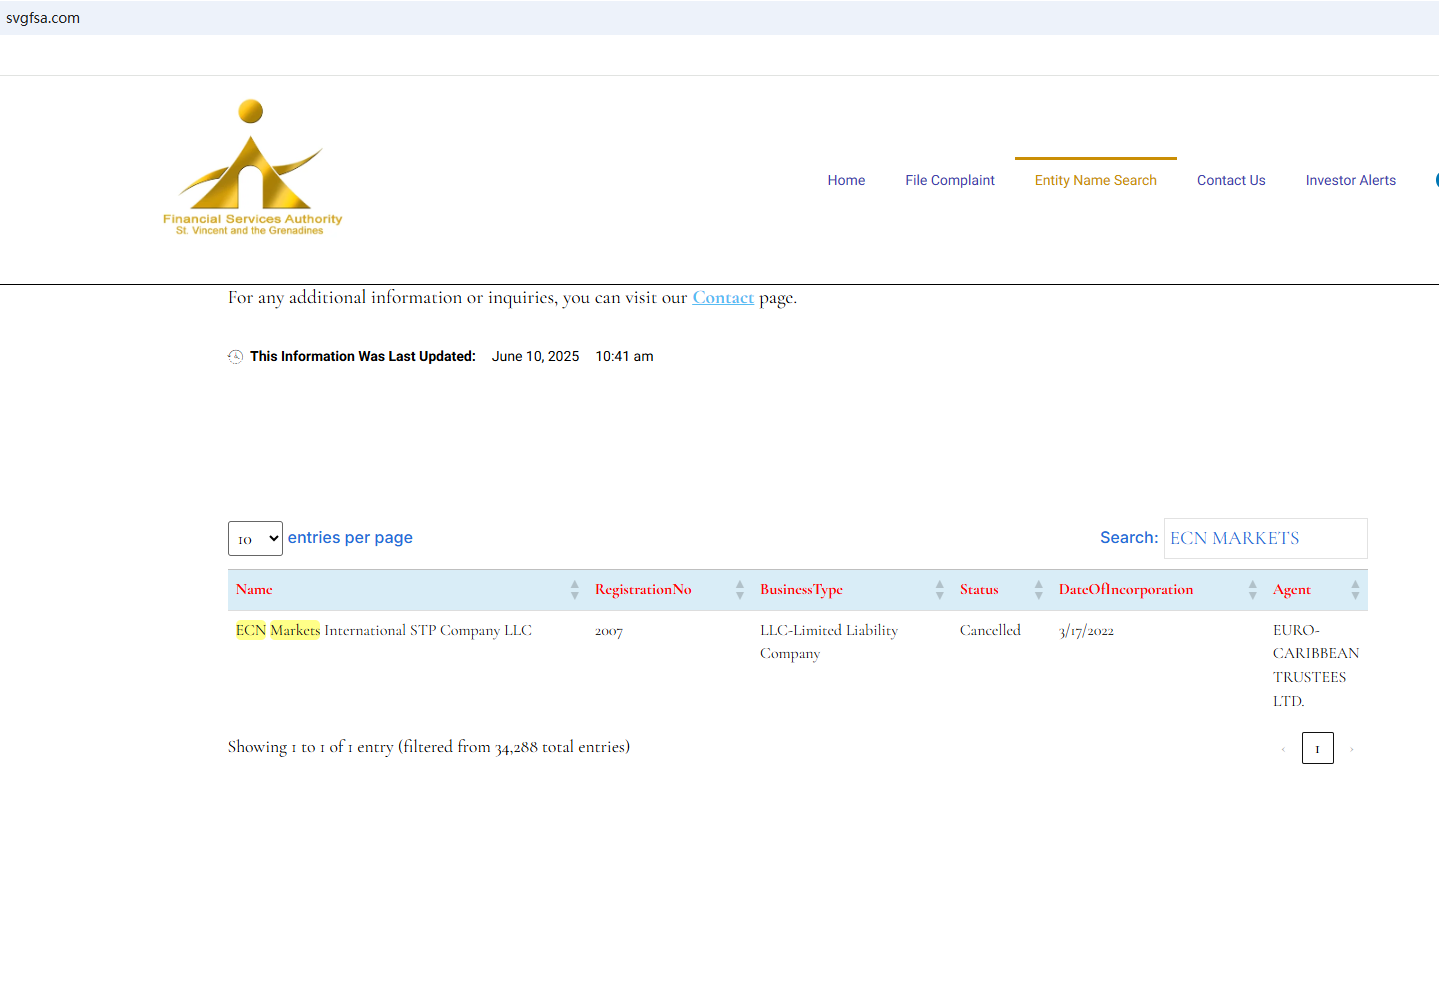
Task: Click the Agent column sort arrows
Action: [1355, 590]
